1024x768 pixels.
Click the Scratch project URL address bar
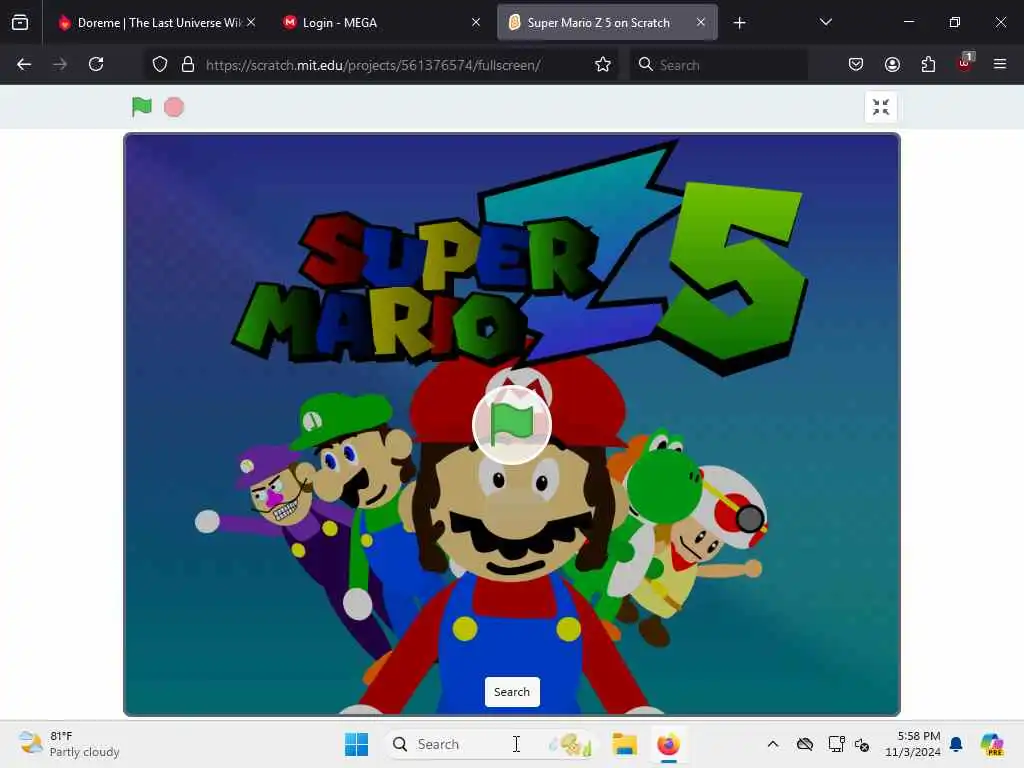coord(373,65)
